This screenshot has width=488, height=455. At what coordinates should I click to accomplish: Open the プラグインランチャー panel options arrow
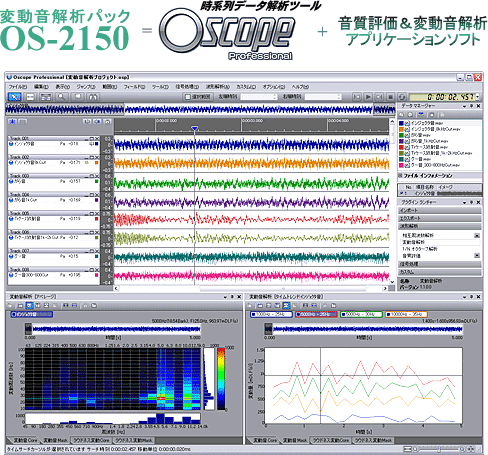click(x=464, y=202)
